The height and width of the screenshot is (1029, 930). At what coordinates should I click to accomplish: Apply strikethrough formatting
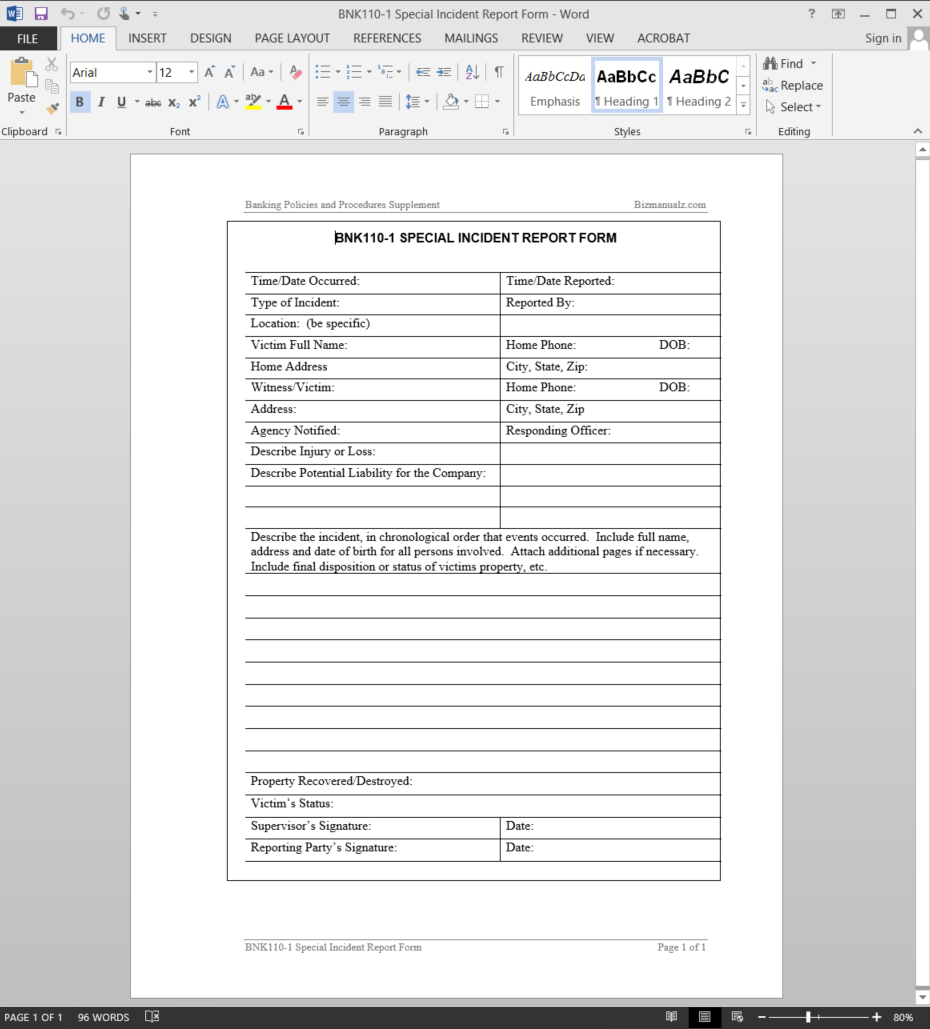(153, 102)
